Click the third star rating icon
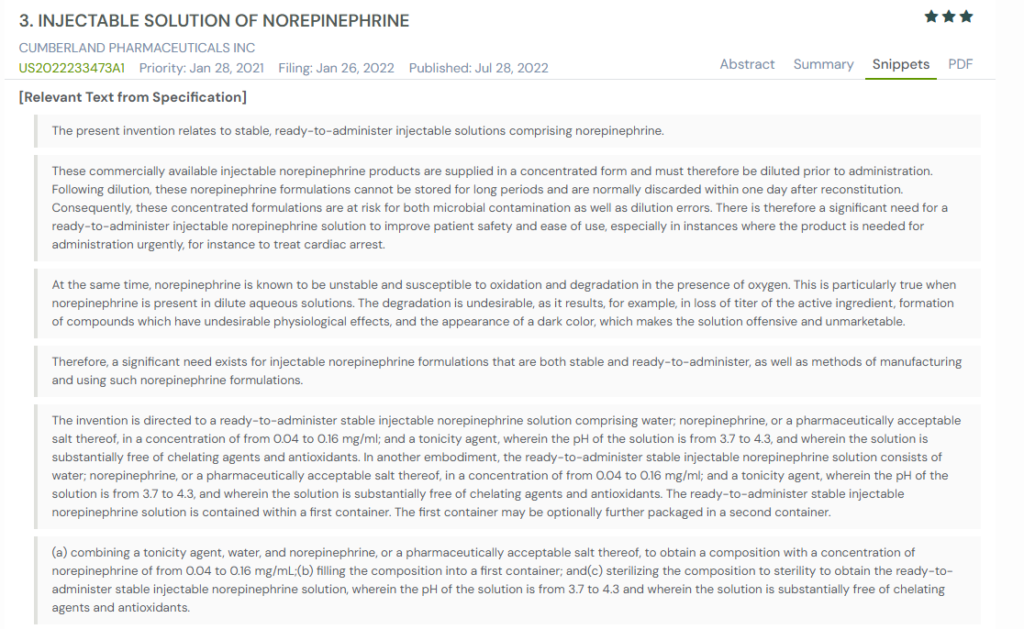The image size is (1024, 629). [x=966, y=17]
